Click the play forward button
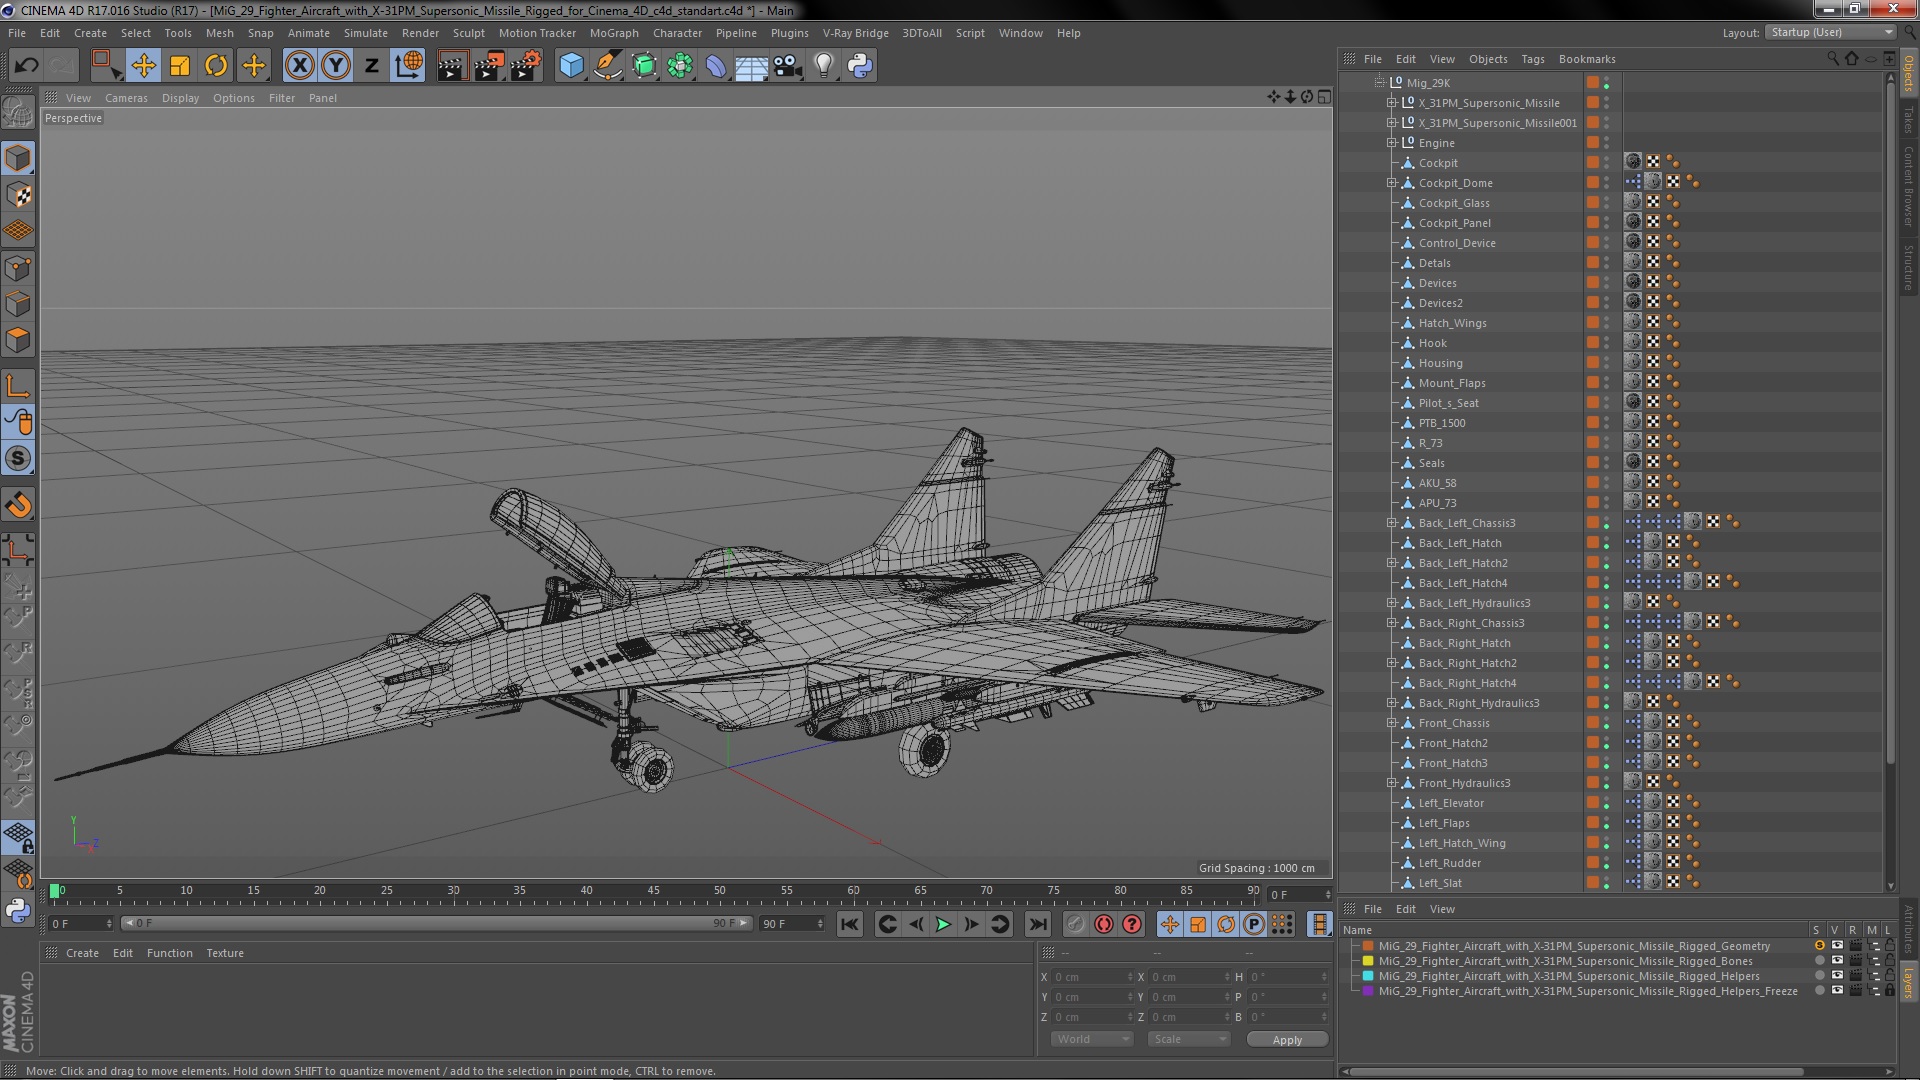1920x1080 pixels. [x=943, y=925]
